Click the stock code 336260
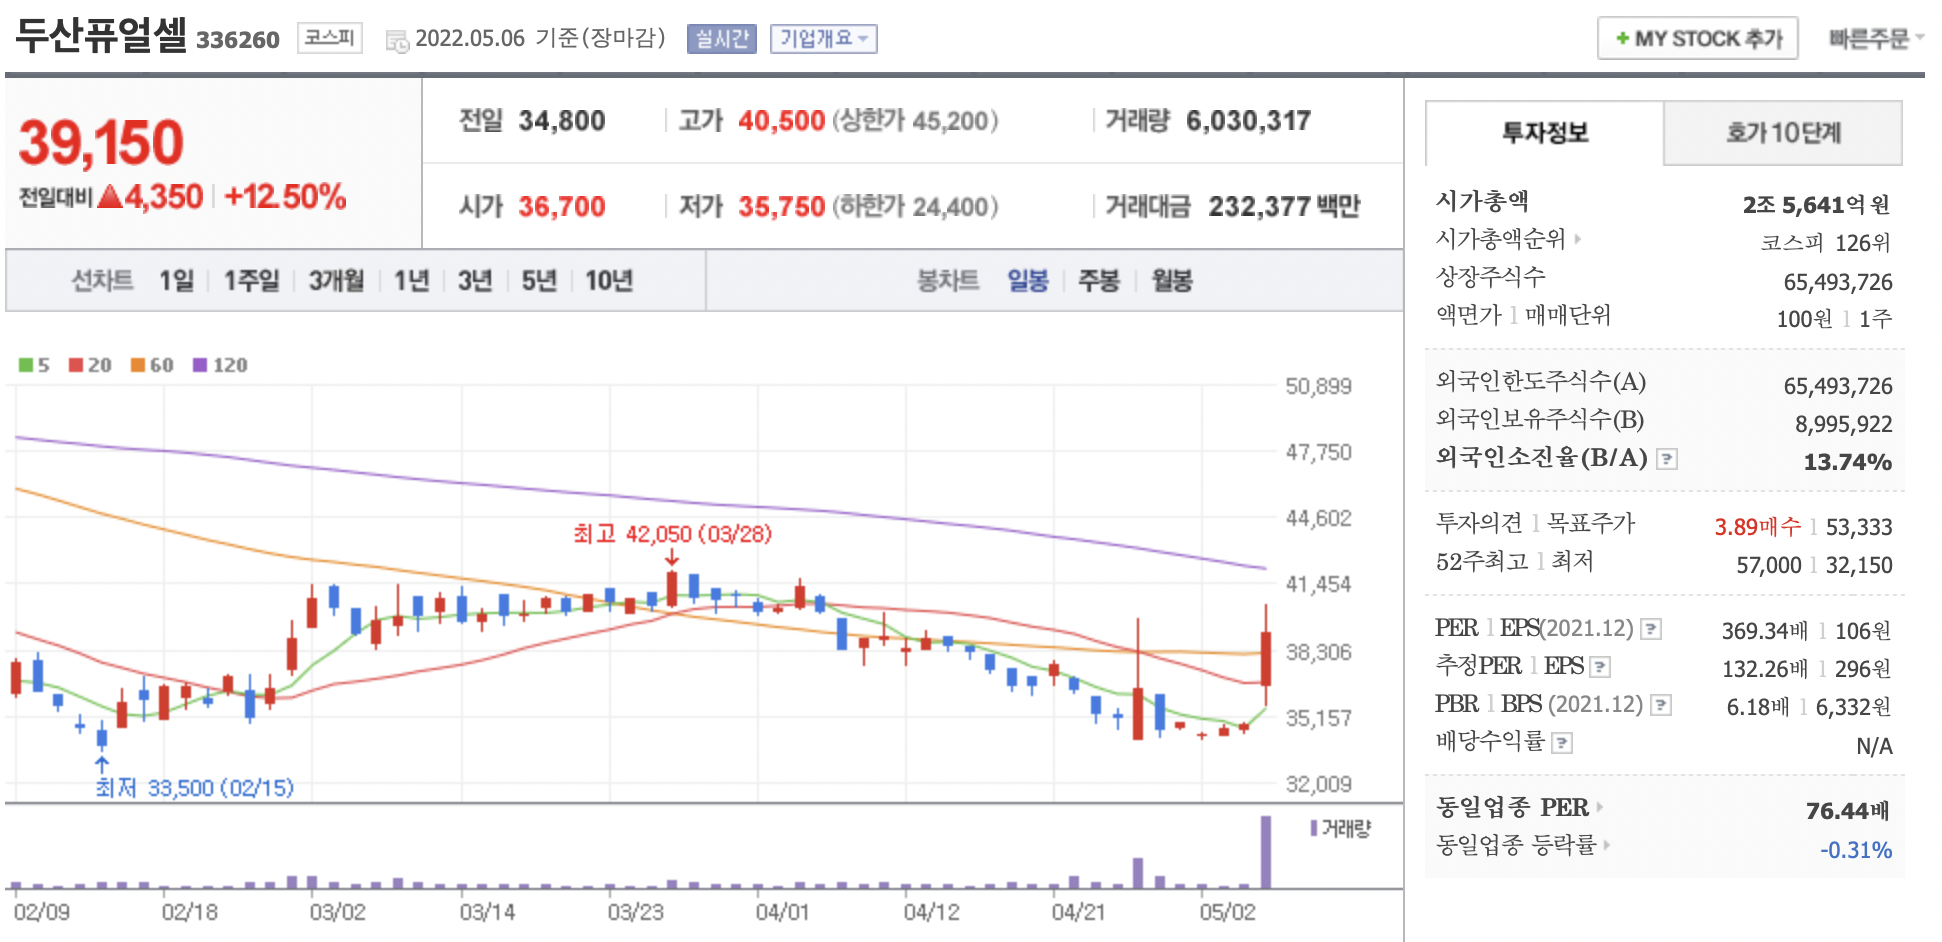Viewport: 1942px width, 942px height. pyautogui.click(x=238, y=40)
